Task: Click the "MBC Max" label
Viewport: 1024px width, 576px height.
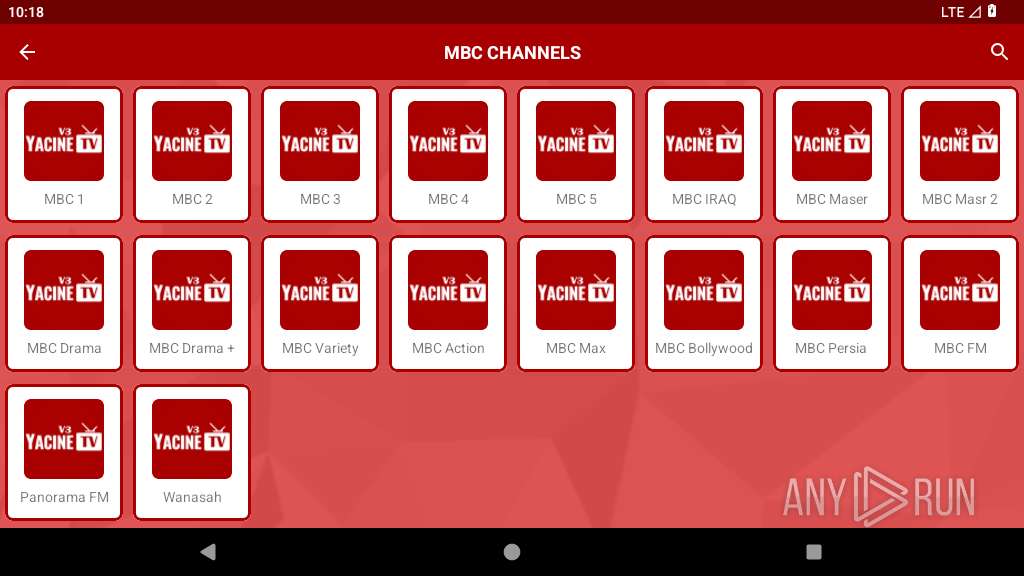Action: click(x=576, y=348)
